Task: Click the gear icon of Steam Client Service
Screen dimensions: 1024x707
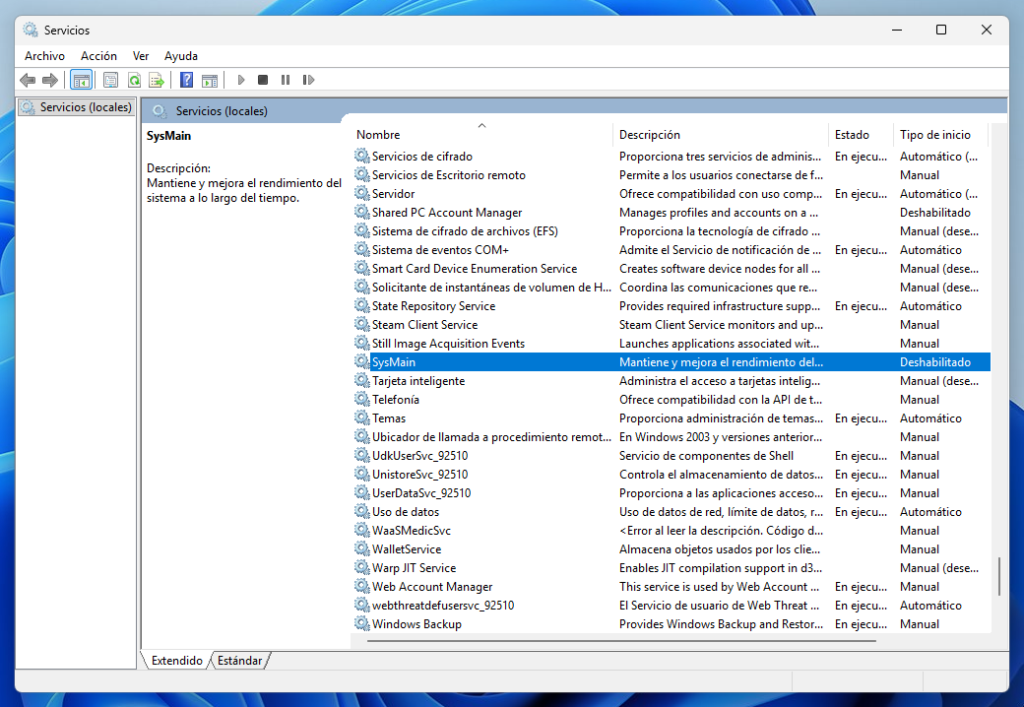Action: click(362, 324)
